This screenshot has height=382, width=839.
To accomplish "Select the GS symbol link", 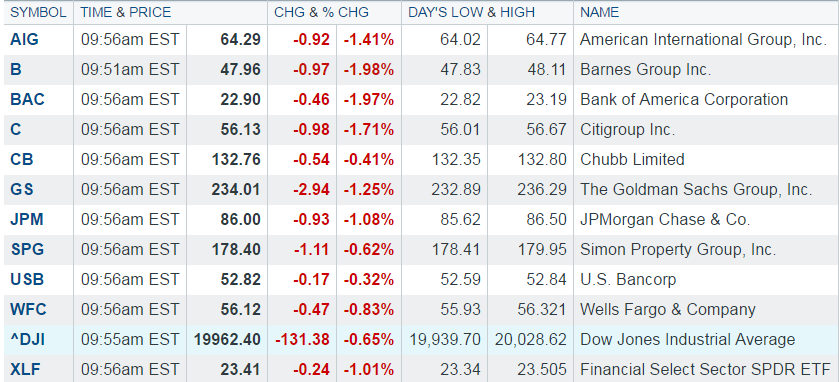I will [22, 189].
